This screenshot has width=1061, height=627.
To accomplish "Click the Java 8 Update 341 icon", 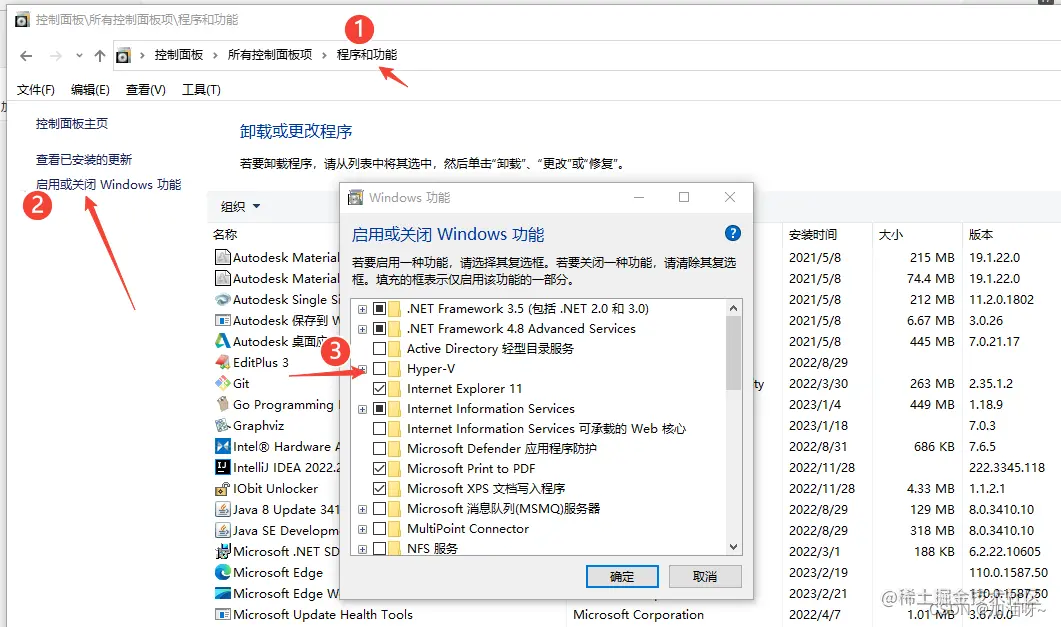I will (223, 509).
